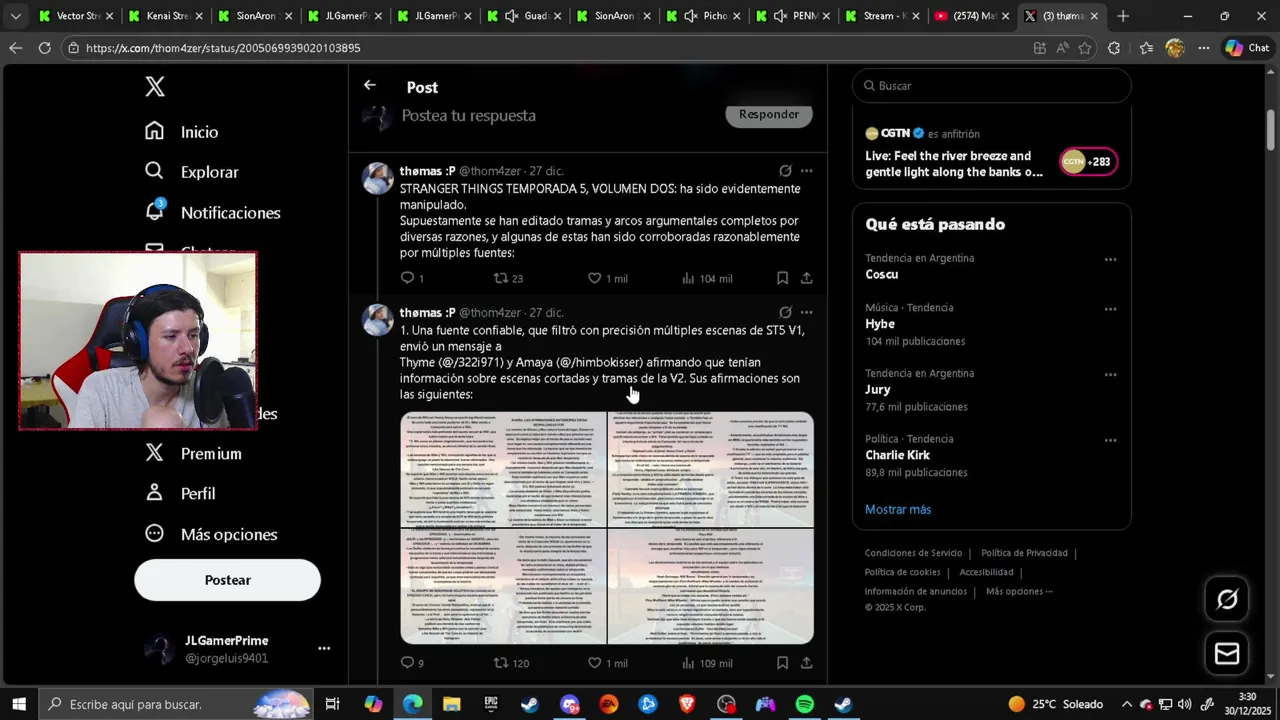This screenshot has width=1280, height=720.
Task: Share the Stranger Things Temporada 5 post
Action: coord(806,278)
